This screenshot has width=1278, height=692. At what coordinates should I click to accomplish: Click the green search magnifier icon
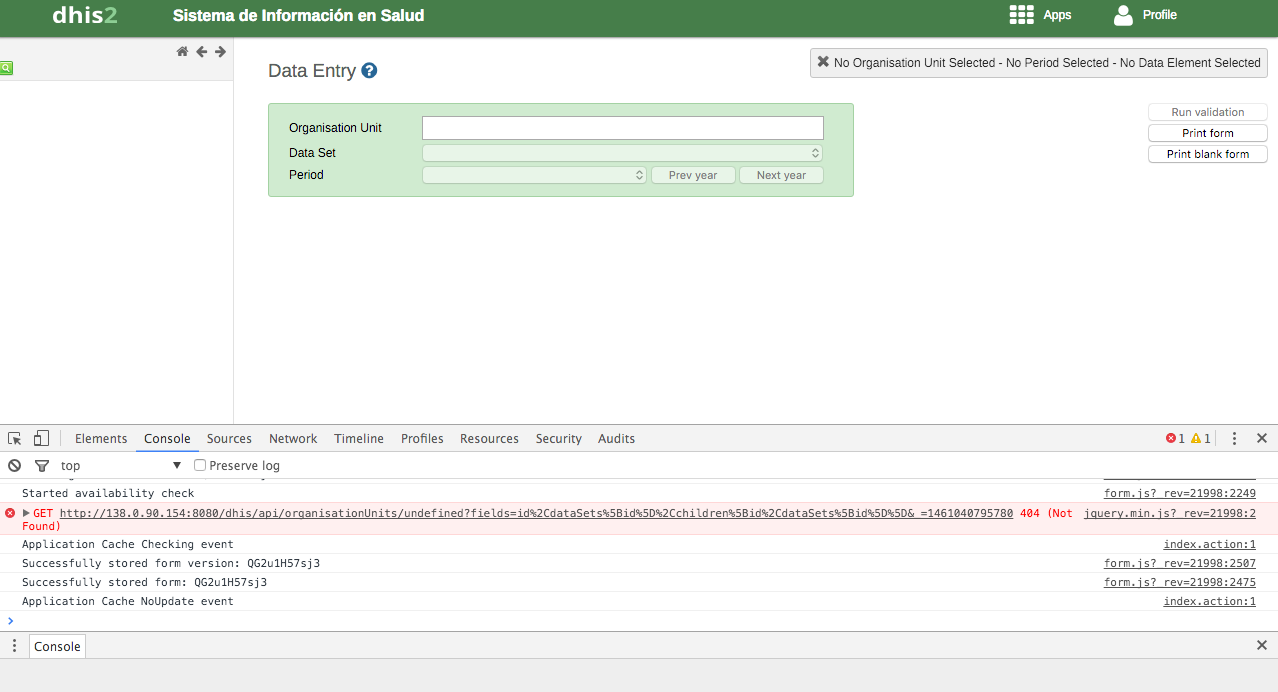point(6,68)
